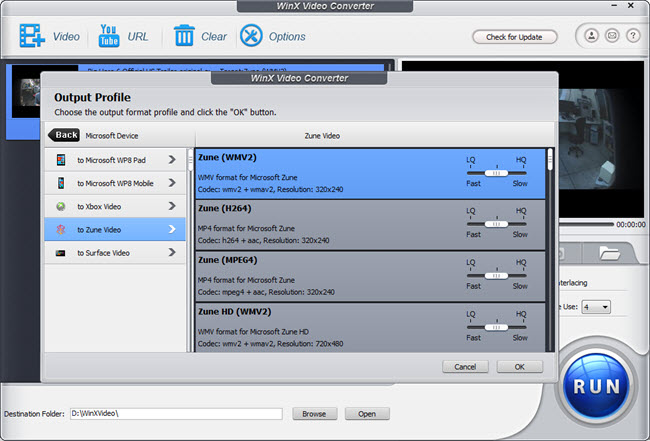Click Check for Update button
The width and height of the screenshot is (650, 441).
pyautogui.click(x=514, y=37)
